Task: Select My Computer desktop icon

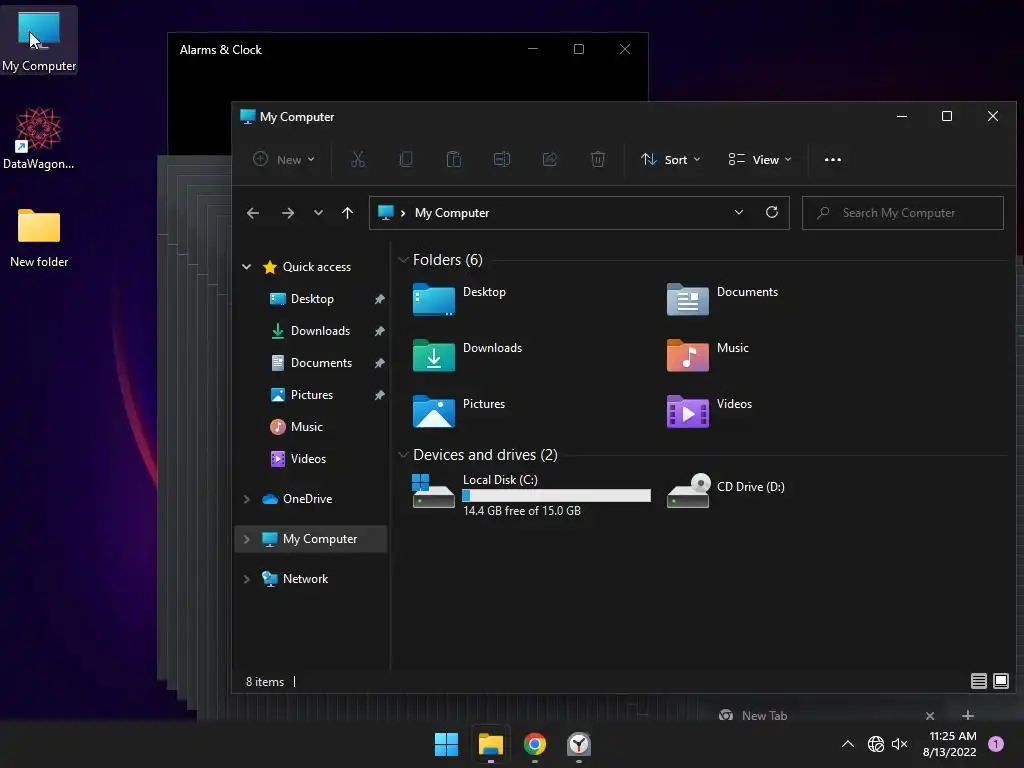Action: point(39,40)
